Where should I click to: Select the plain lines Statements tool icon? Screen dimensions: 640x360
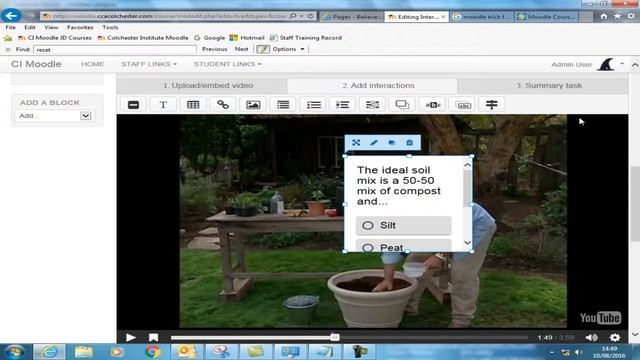coord(283,105)
